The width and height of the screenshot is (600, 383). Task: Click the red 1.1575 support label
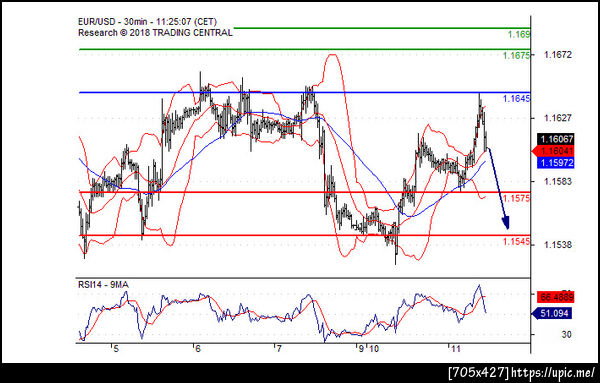516,198
